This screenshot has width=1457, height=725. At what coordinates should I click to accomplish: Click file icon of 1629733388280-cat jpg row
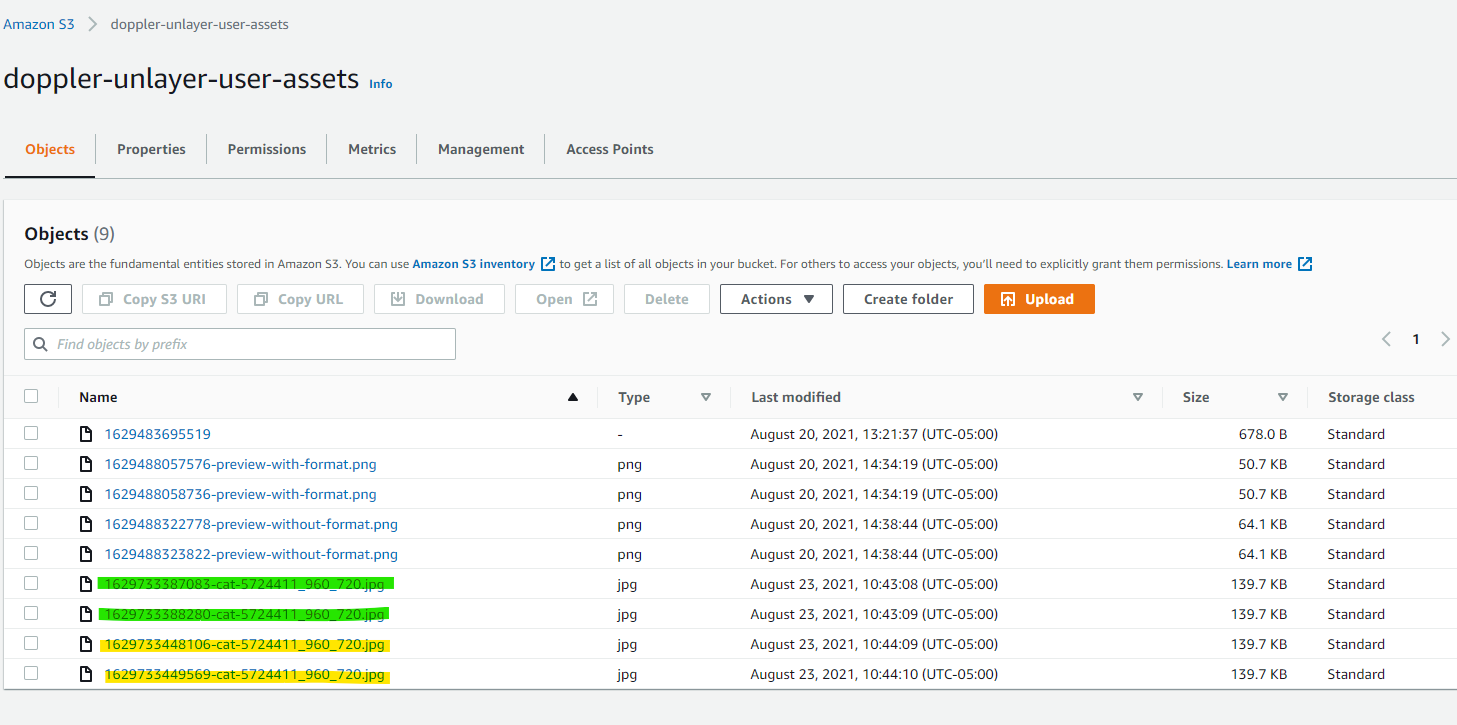86,614
